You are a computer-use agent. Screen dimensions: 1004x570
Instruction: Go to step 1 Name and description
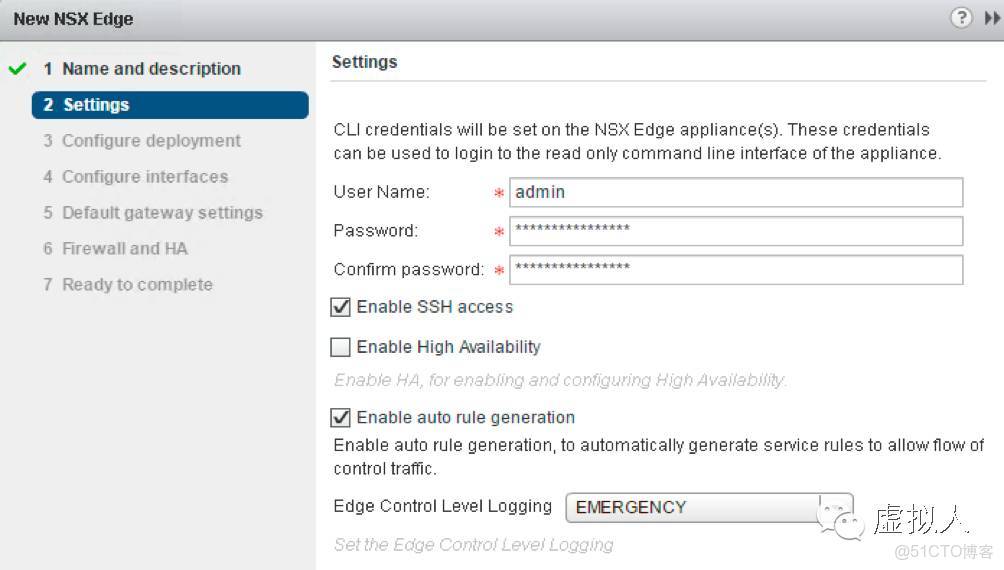[x=151, y=69]
